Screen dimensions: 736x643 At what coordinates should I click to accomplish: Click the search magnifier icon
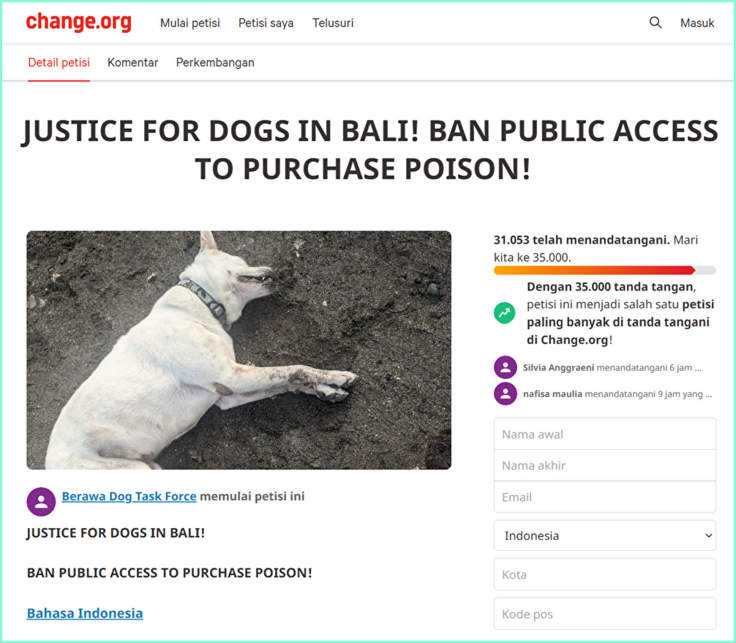pyautogui.click(x=655, y=23)
